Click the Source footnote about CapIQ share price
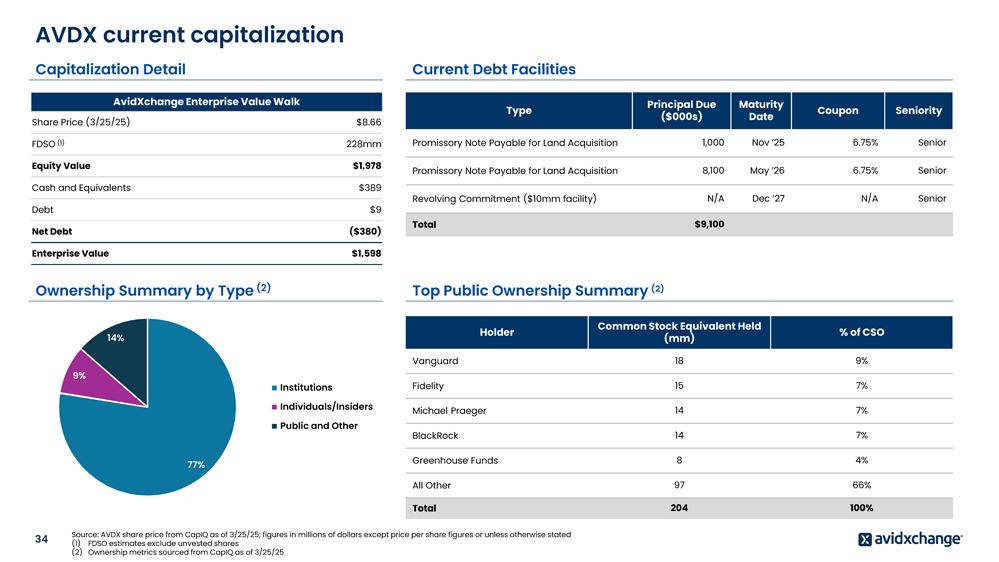Viewport: 999px width, 562px height. pos(321,535)
